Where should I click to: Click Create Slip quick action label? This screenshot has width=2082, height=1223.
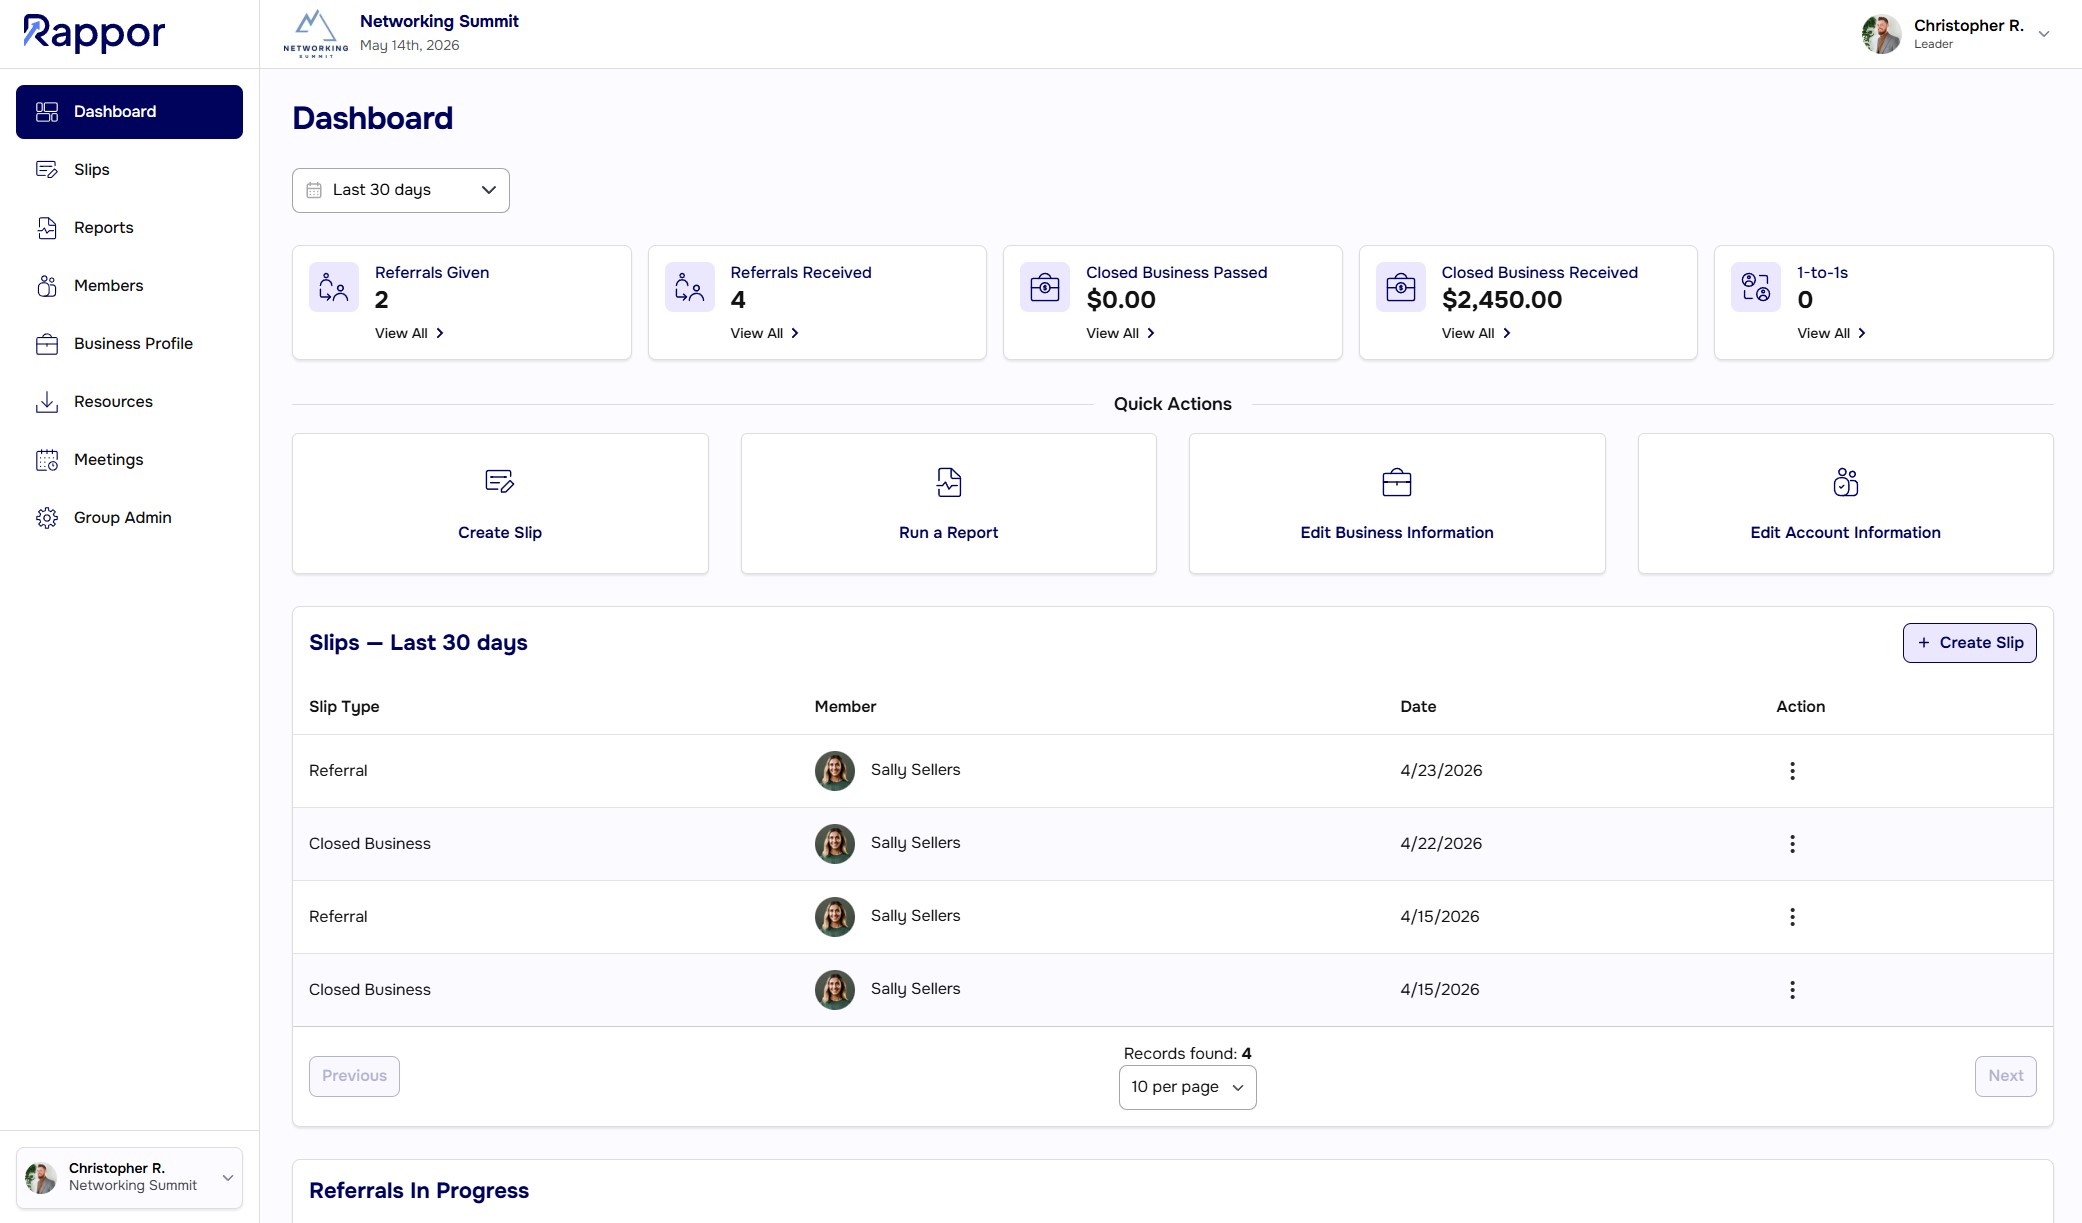pos(500,533)
